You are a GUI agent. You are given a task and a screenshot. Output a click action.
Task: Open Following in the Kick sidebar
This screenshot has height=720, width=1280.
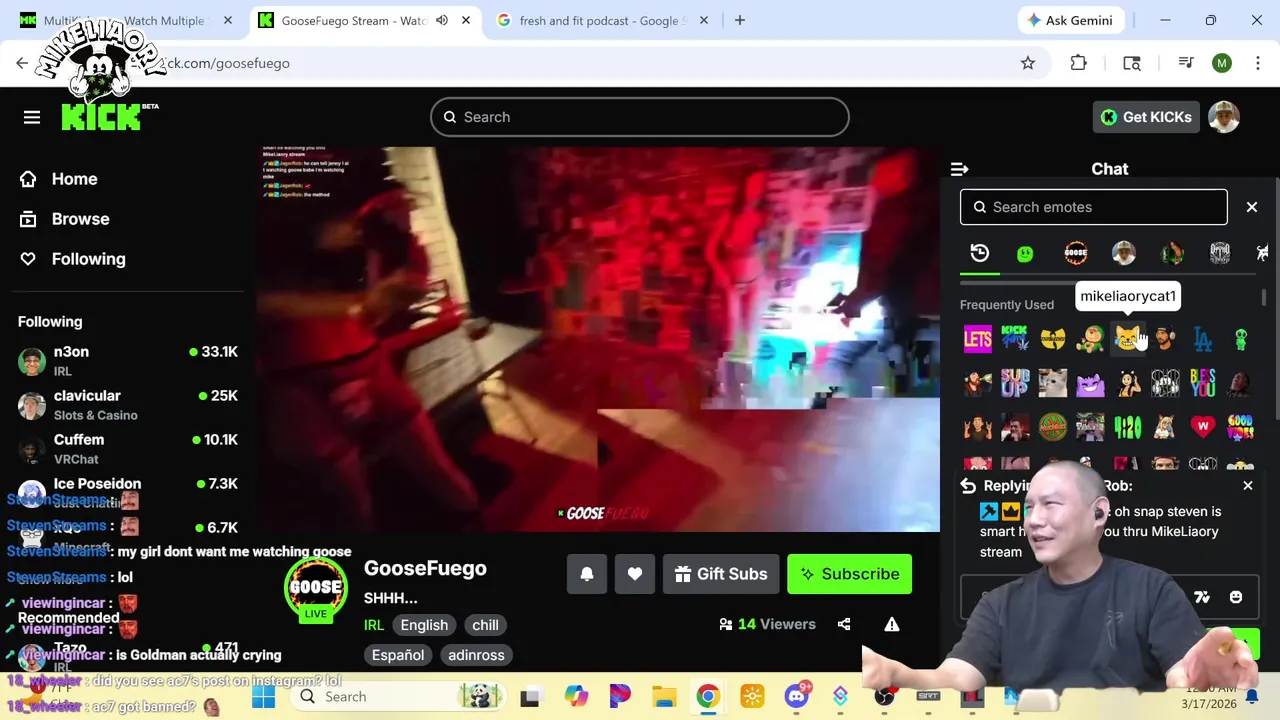[74, 259]
